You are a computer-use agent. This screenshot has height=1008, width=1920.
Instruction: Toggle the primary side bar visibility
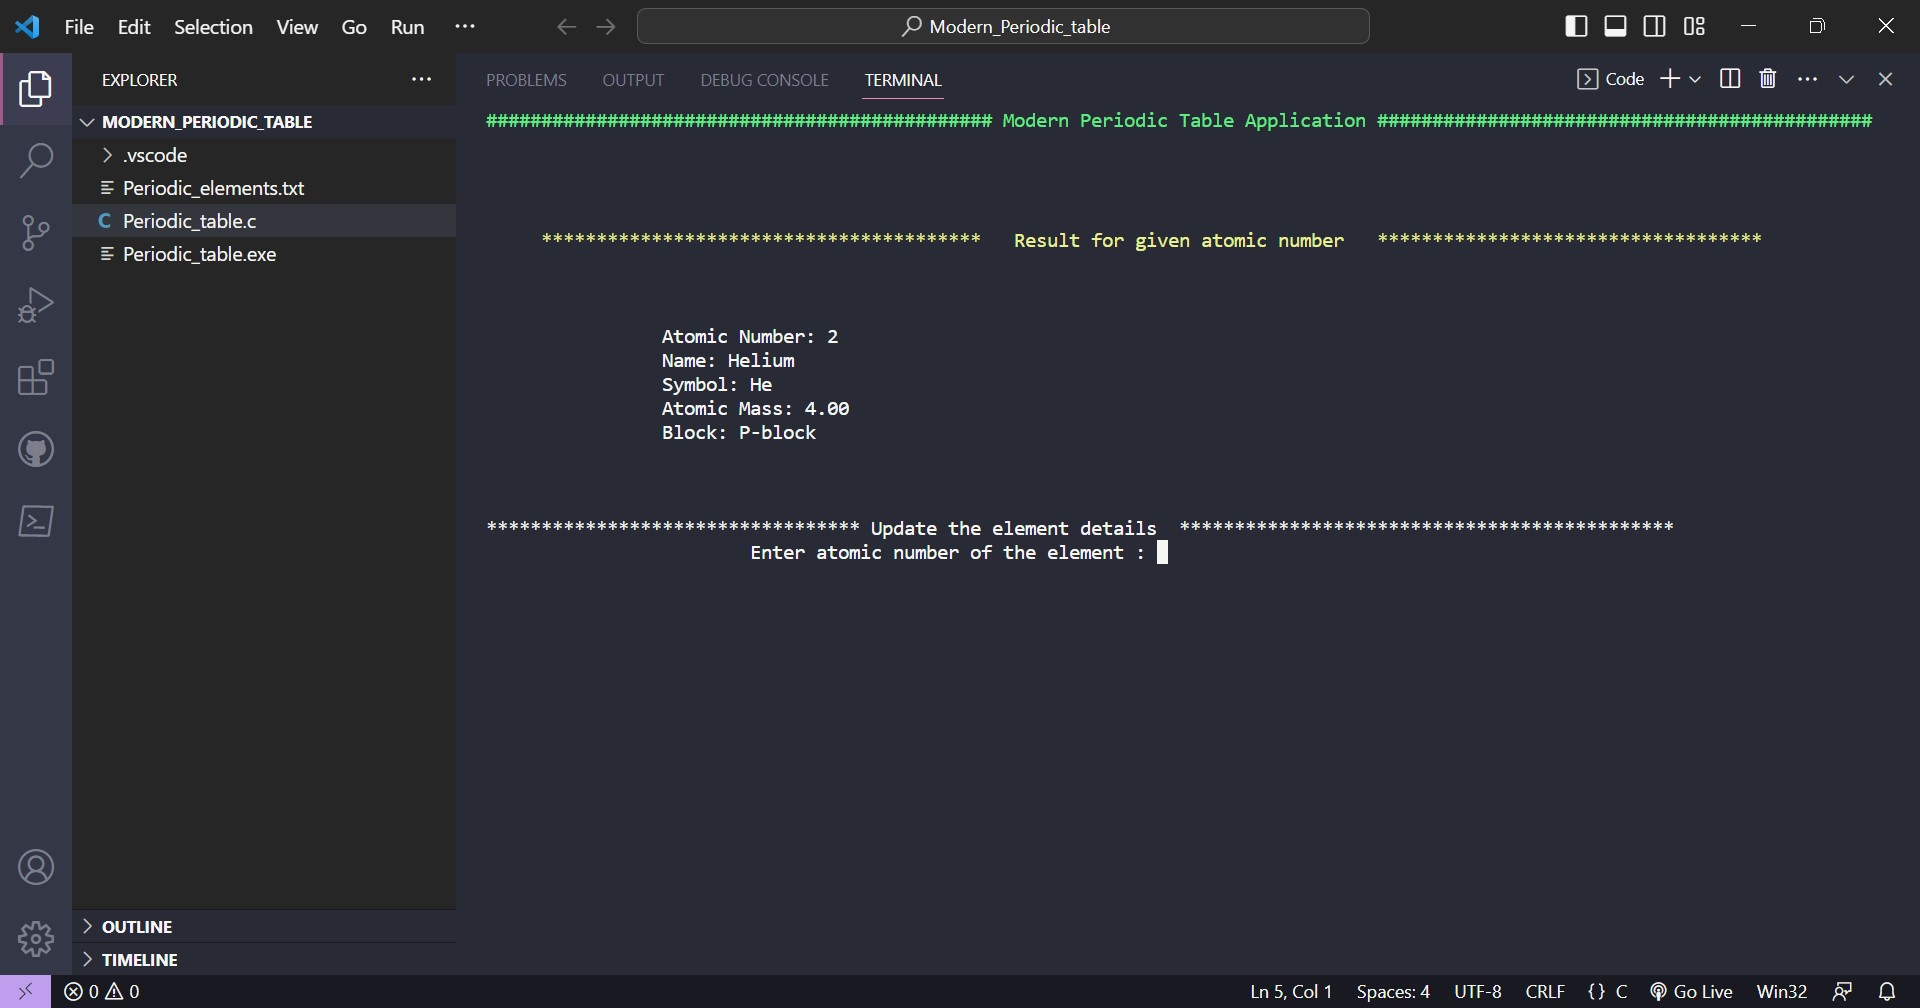1577,26
